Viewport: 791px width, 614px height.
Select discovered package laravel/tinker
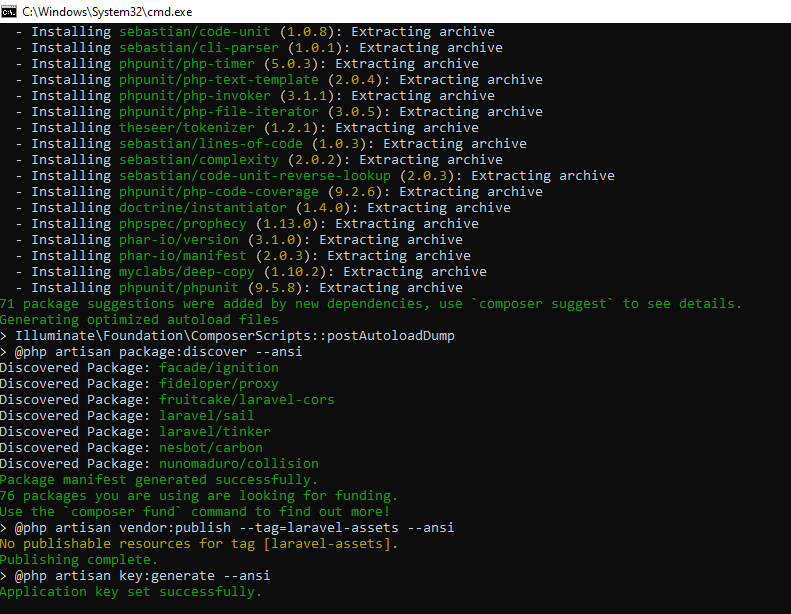click(x=215, y=432)
